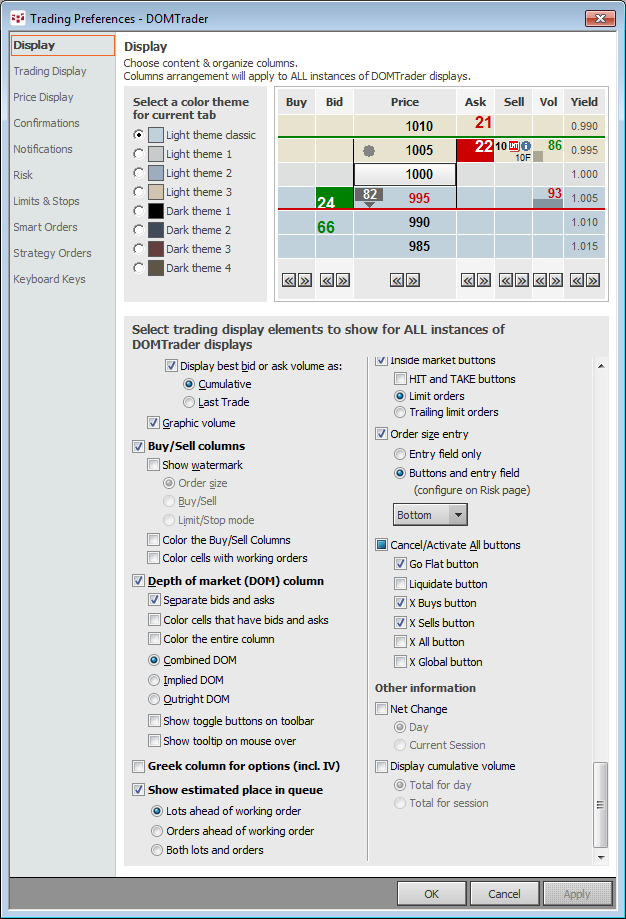Select the Implied DOM radio option
This screenshot has height=919, width=626.
point(154,680)
